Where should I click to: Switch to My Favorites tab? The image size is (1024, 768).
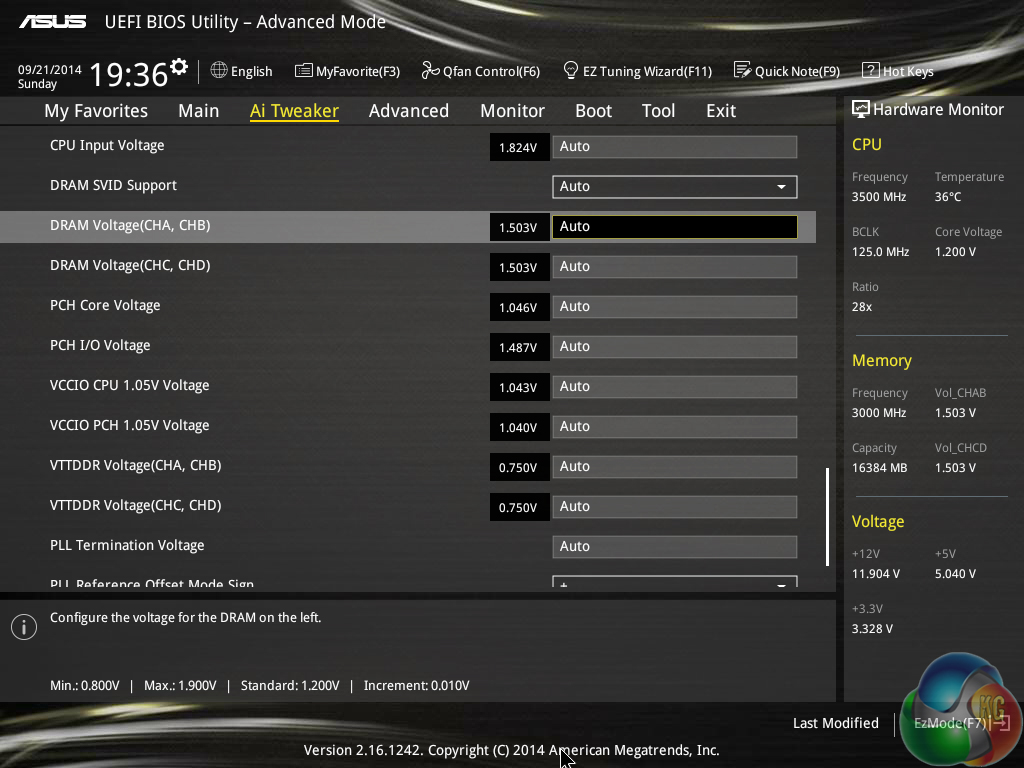(x=96, y=111)
